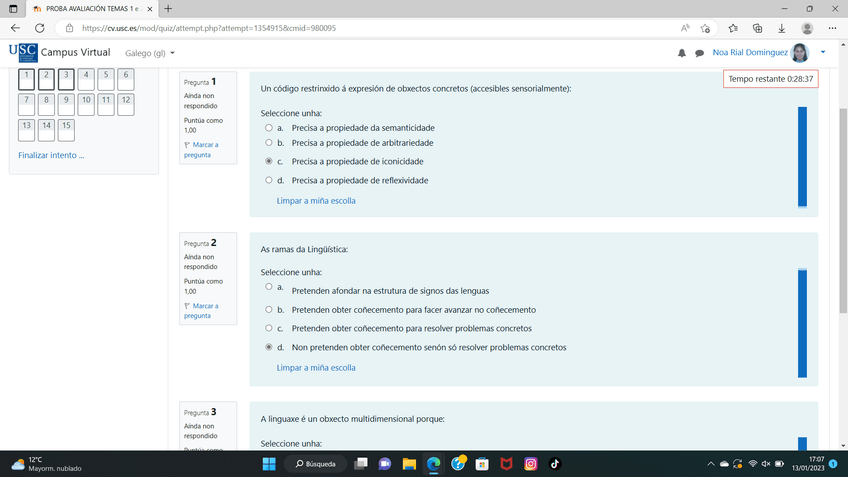848x477 pixels.
Task: Open weather widget showing 12°C
Action: click(46, 464)
